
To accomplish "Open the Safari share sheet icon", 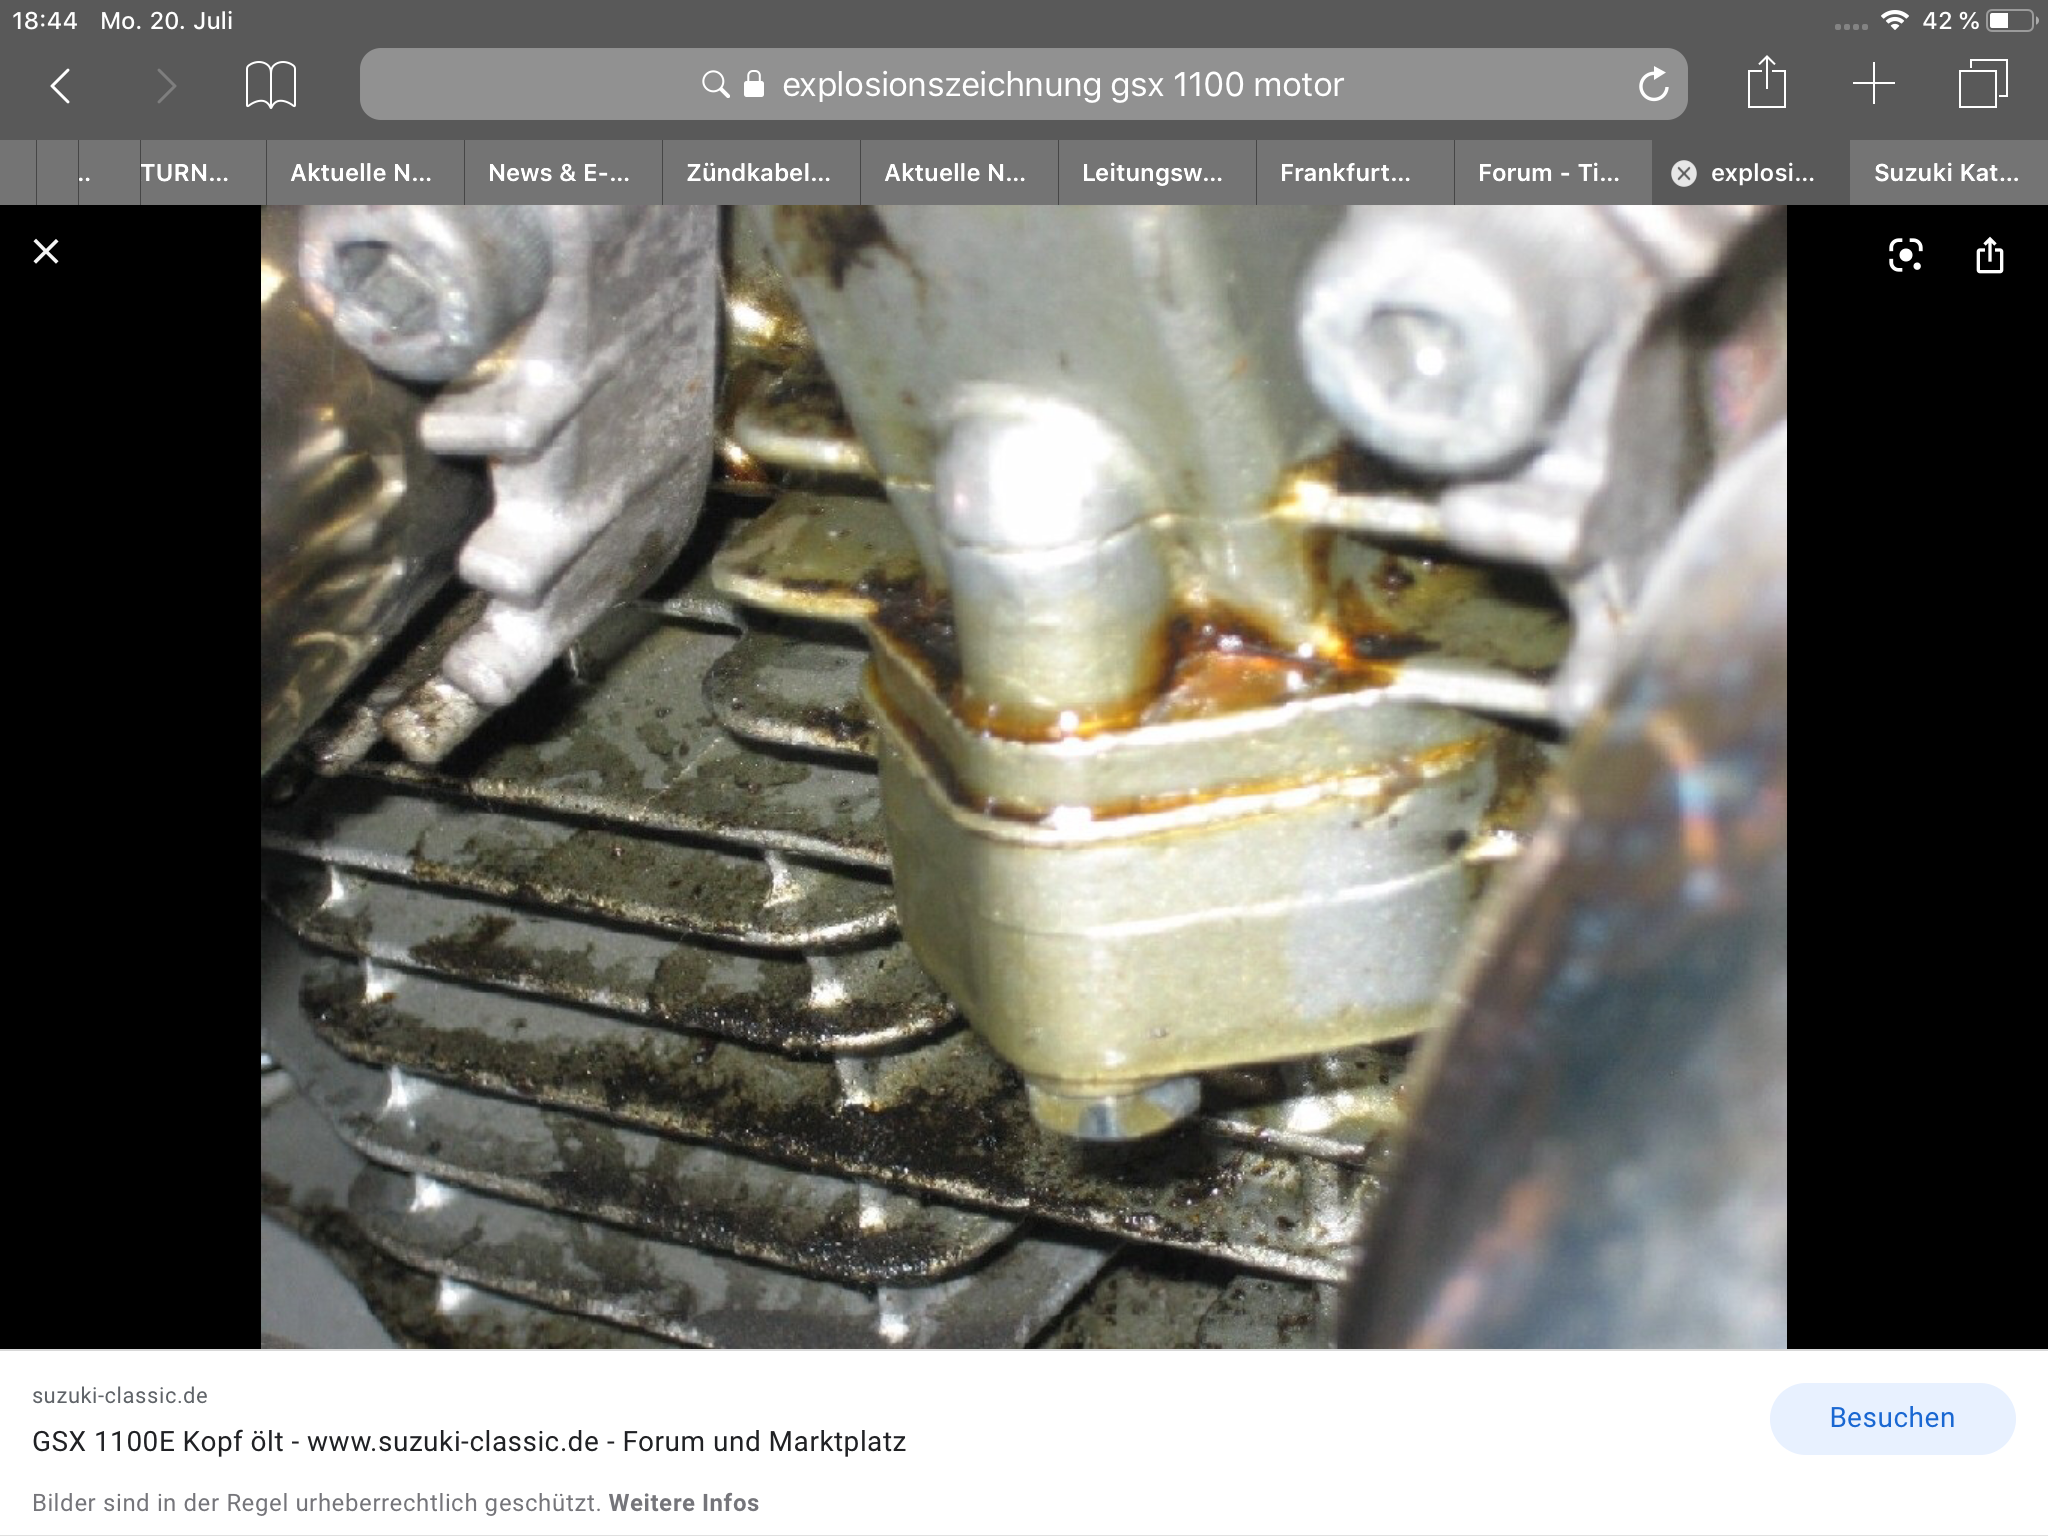I will (x=1766, y=83).
